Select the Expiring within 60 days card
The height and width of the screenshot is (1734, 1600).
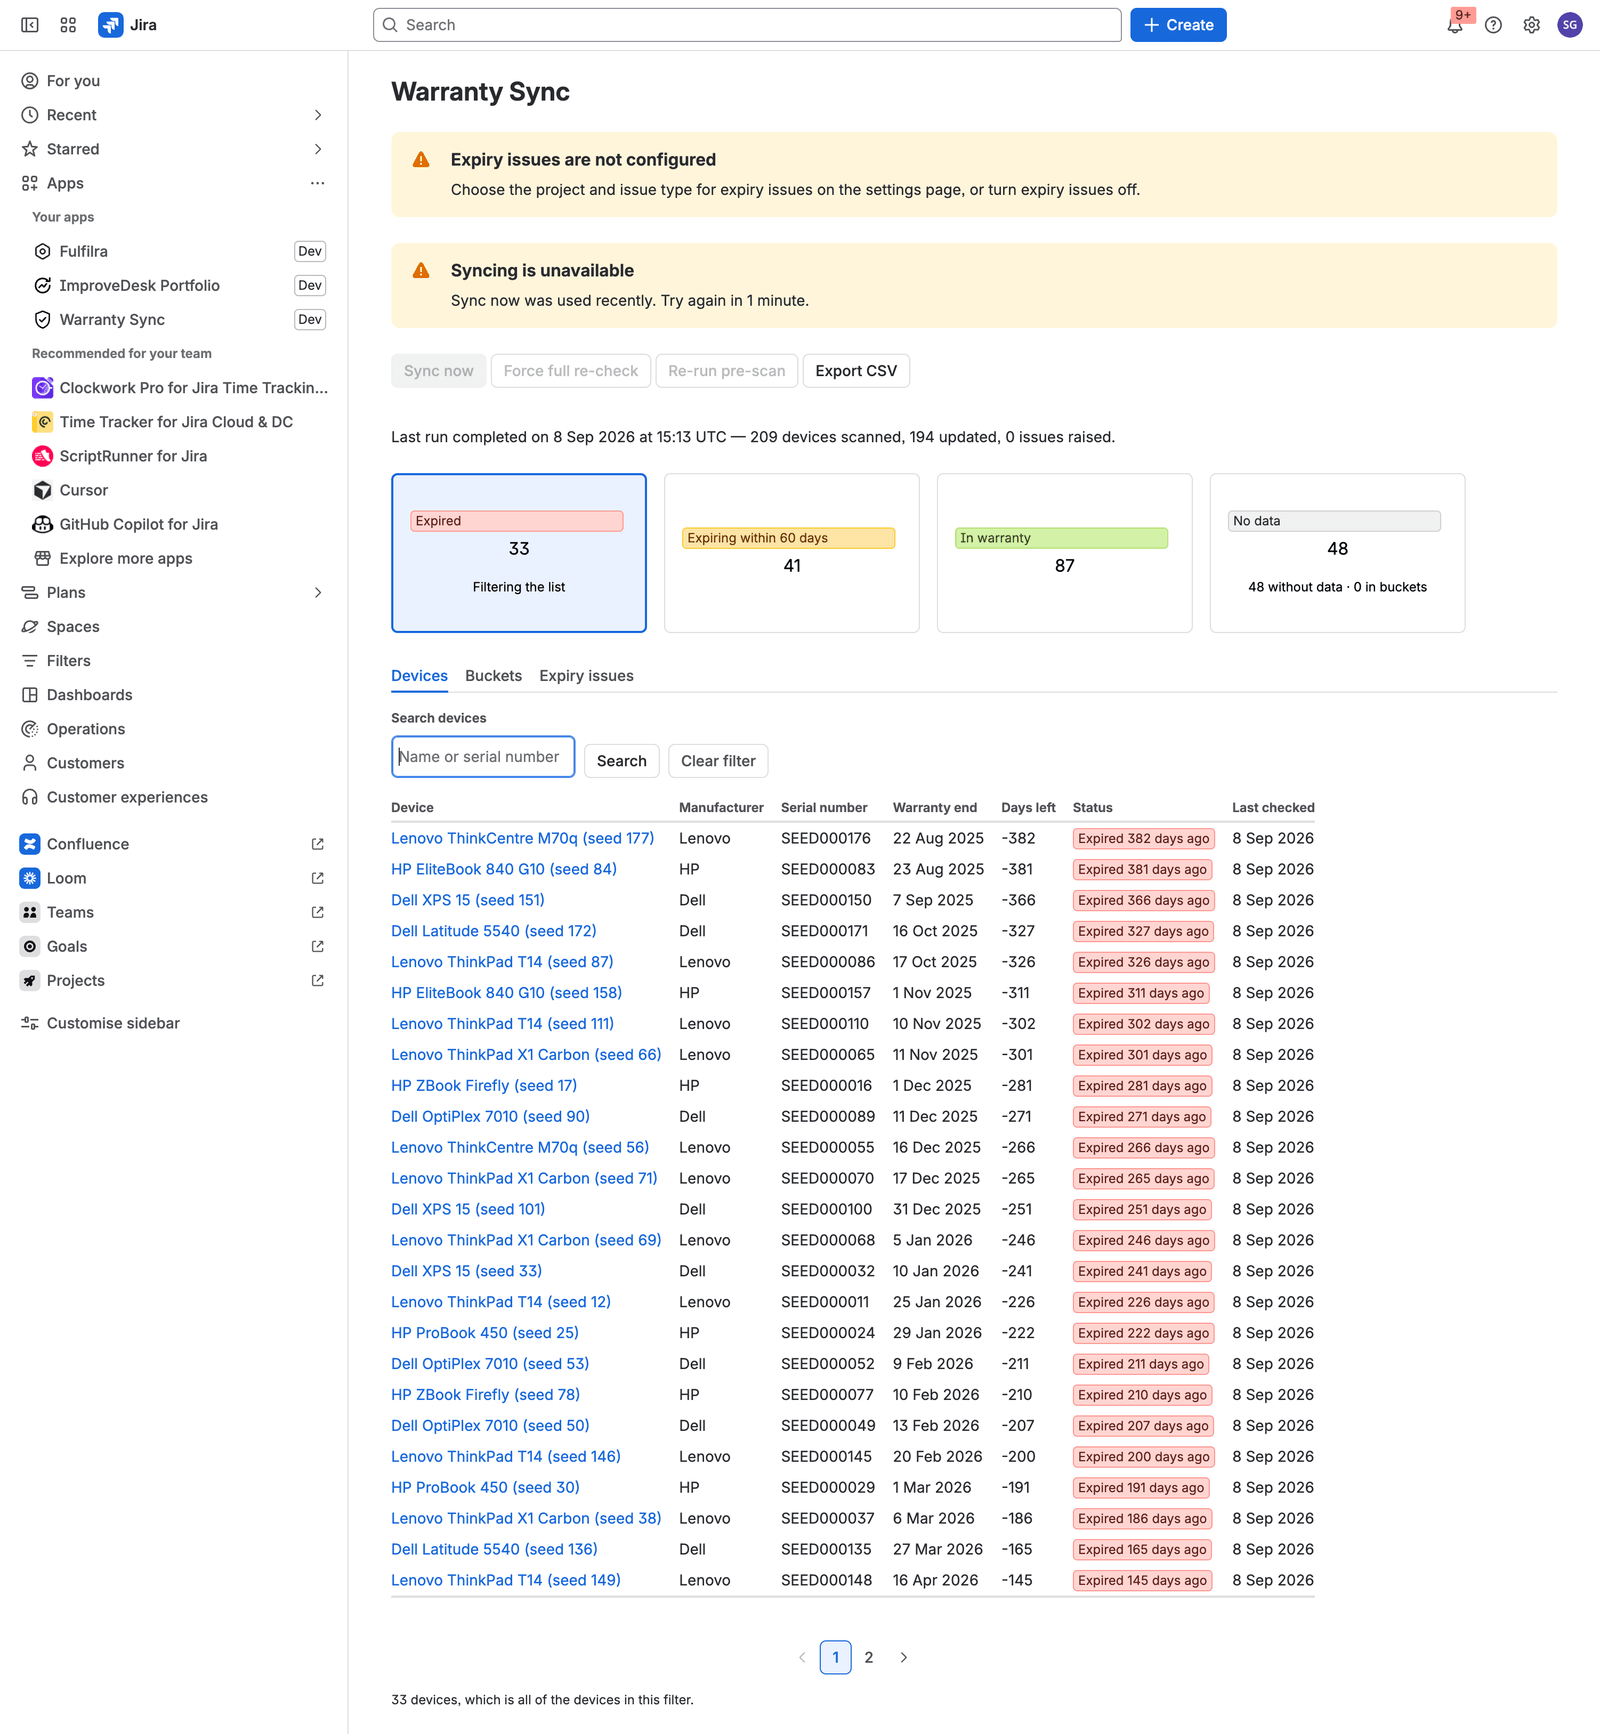(x=792, y=553)
